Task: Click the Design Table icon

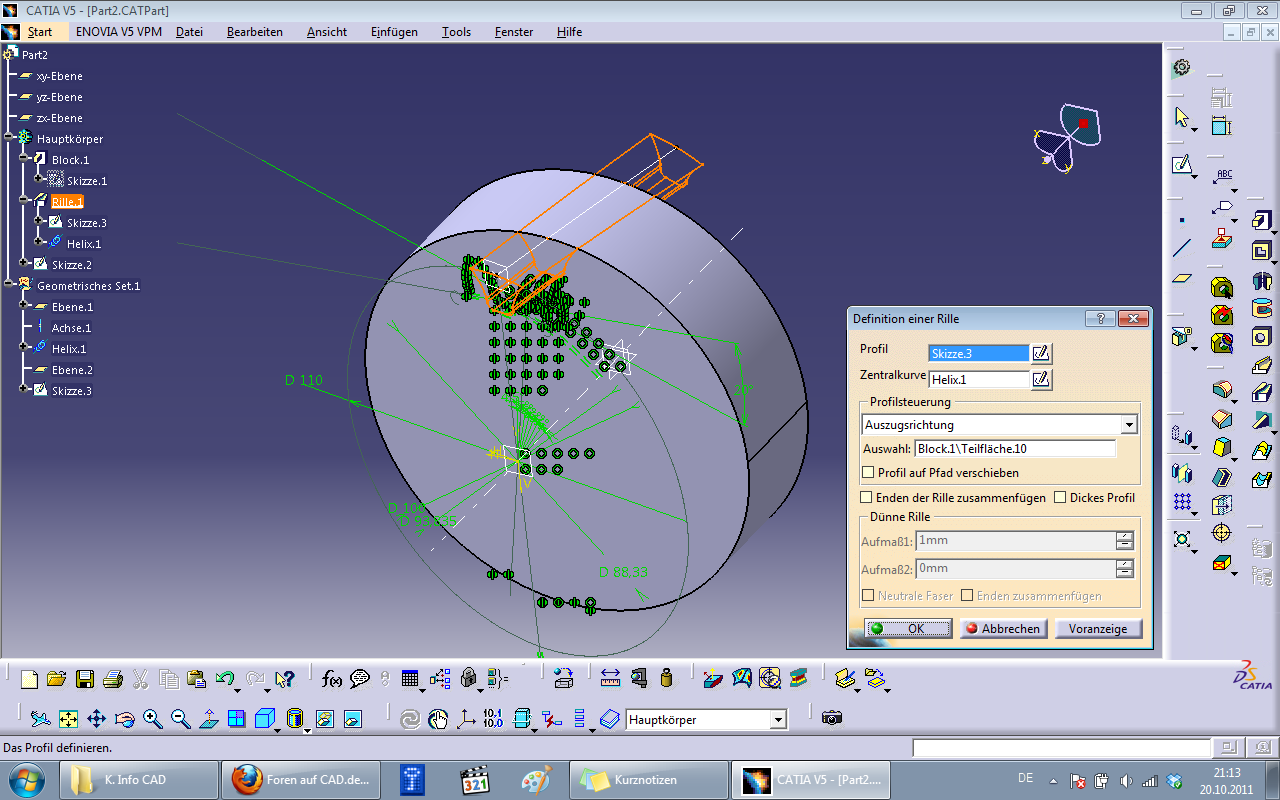Action: click(410, 680)
